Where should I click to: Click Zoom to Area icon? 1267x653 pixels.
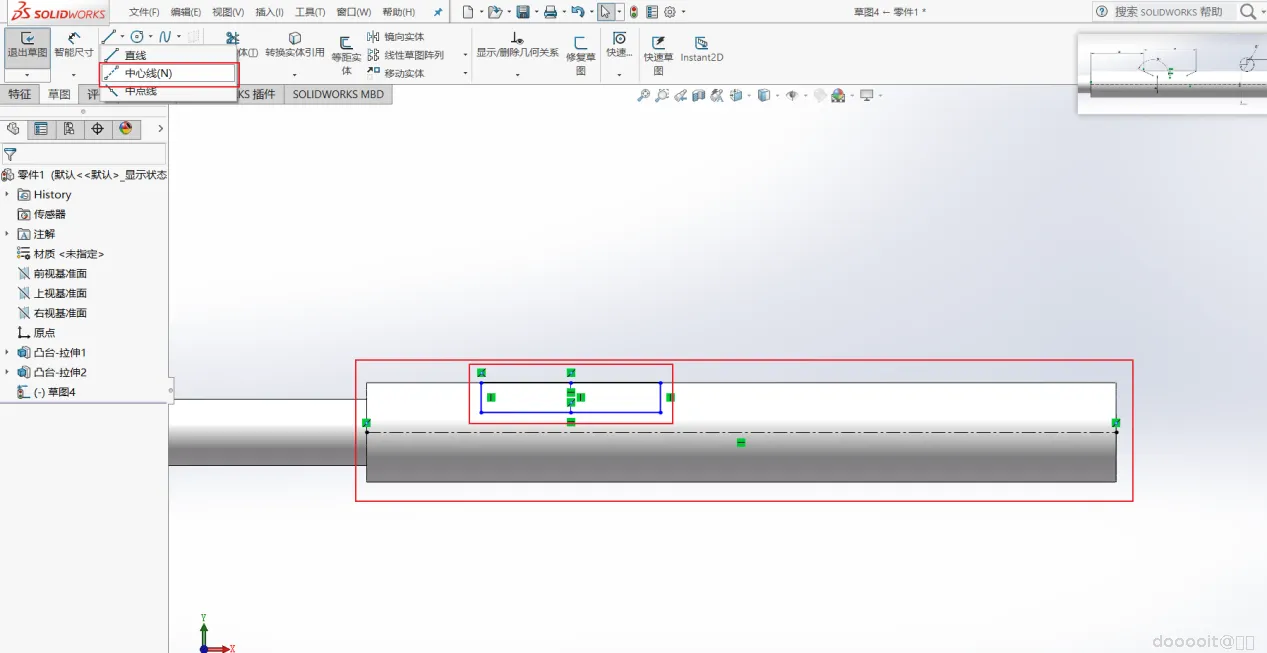point(662,96)
